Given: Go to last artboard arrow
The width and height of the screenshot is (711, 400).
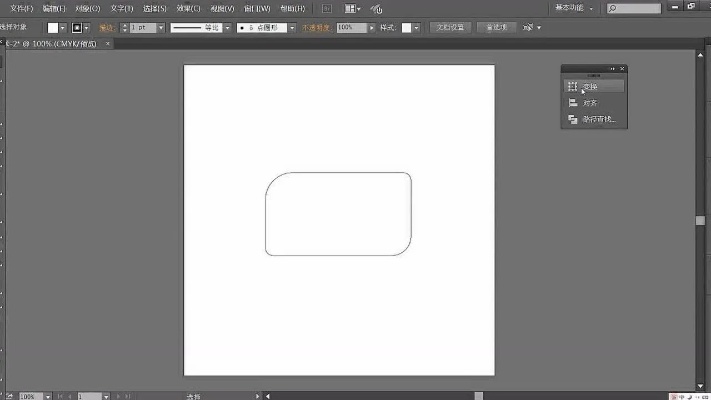Looking at the screenshot, I should [128, 396].
